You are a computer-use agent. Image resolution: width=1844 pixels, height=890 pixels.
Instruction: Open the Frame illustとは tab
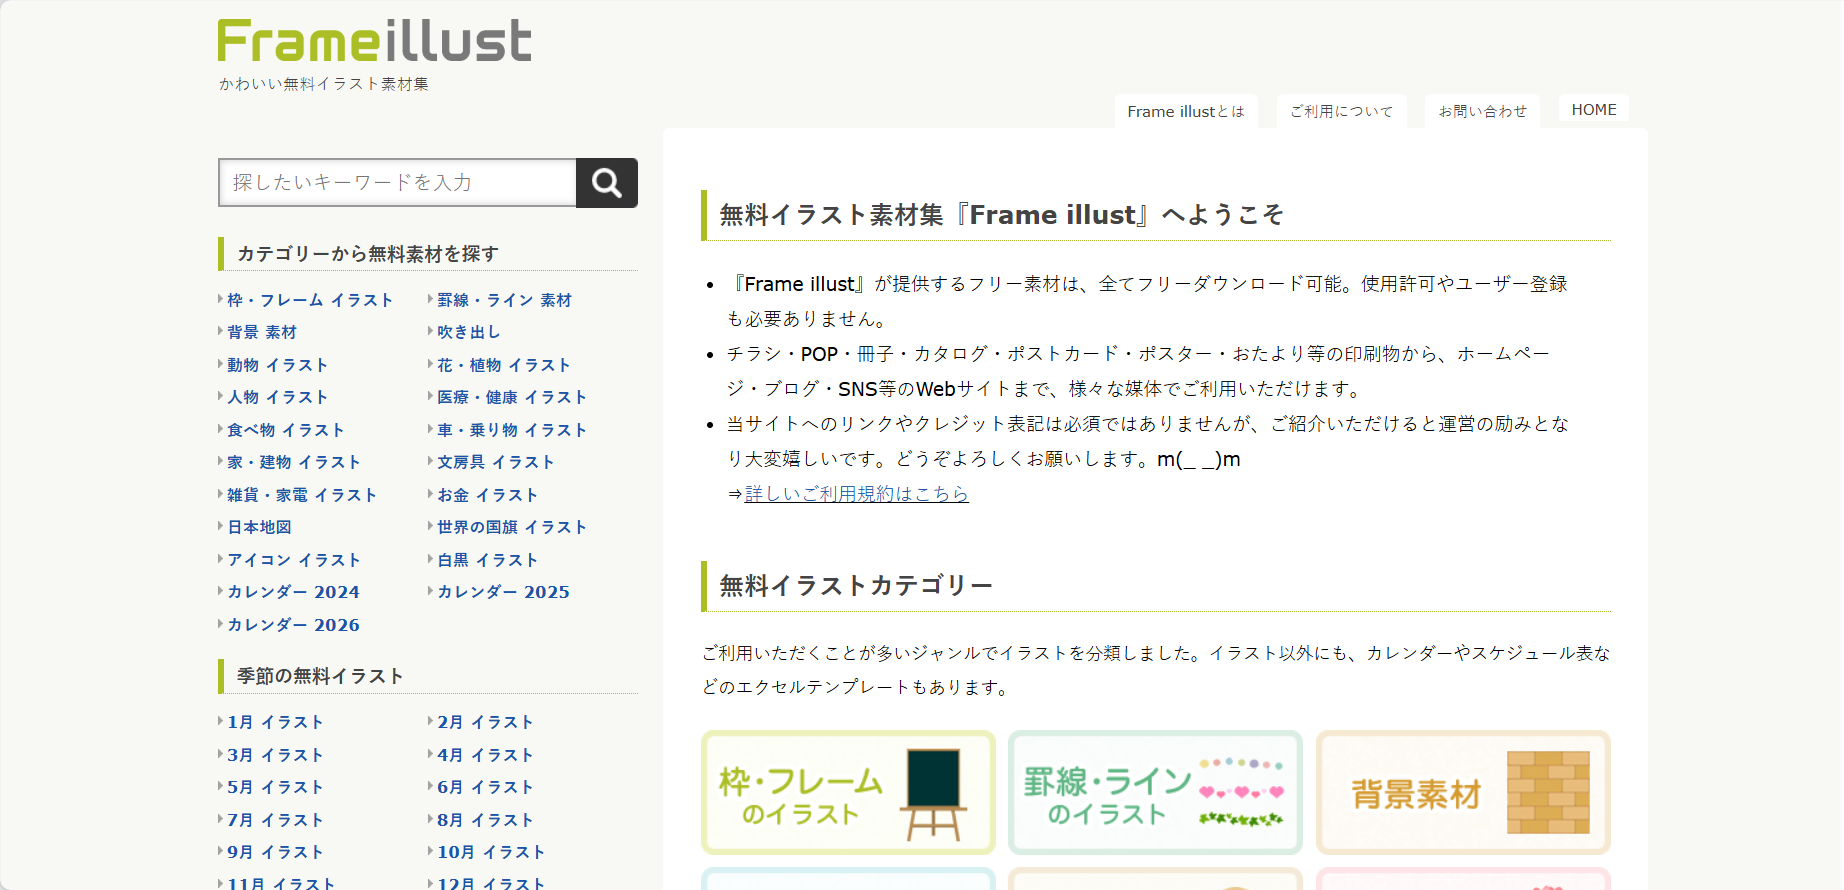pyautogui.click(x=1186, y=111)
